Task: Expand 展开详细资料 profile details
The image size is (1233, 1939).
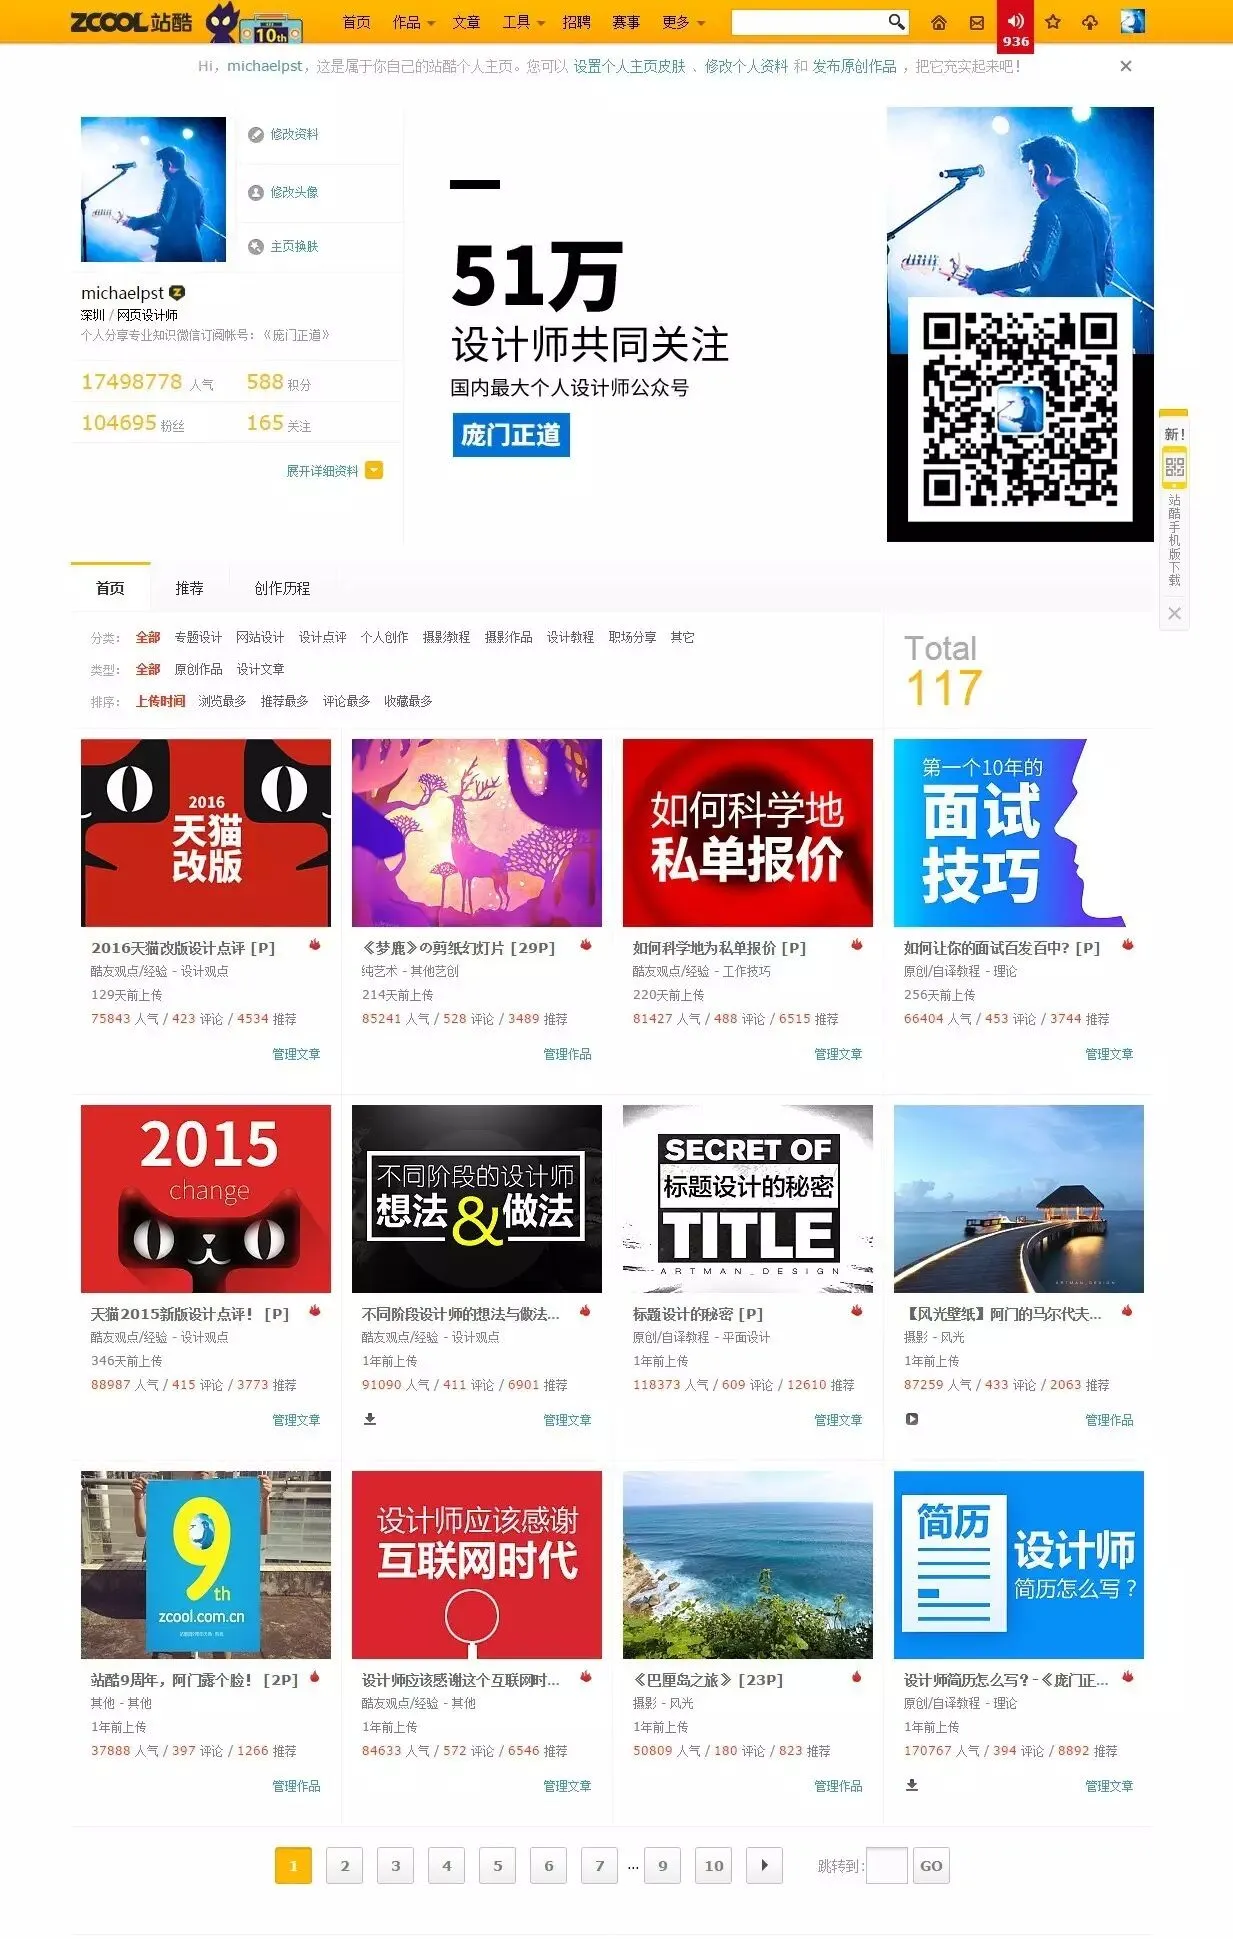Action: pos(334,471)
